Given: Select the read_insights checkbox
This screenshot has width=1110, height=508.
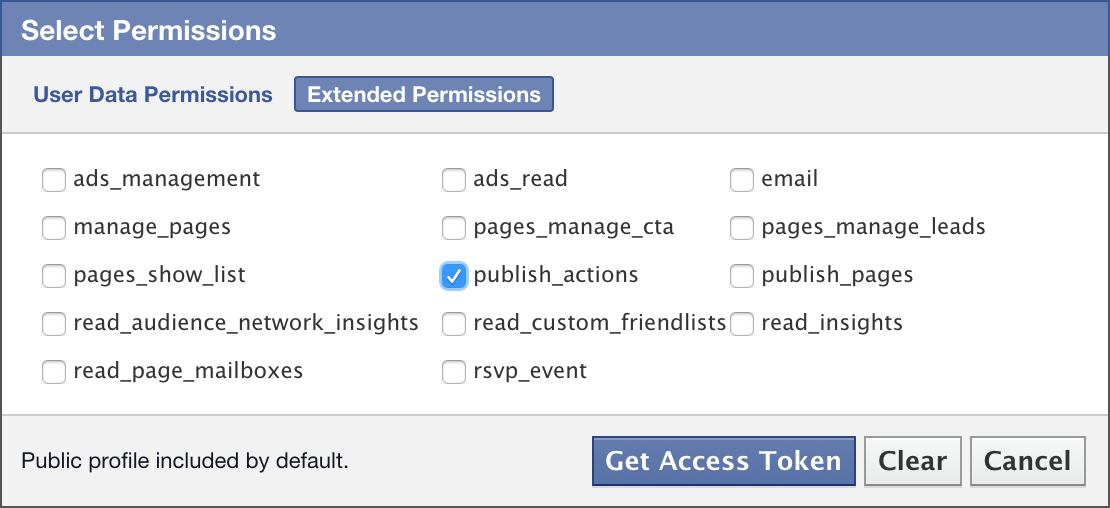Looking at the screenshot, I should coord(742,324).
